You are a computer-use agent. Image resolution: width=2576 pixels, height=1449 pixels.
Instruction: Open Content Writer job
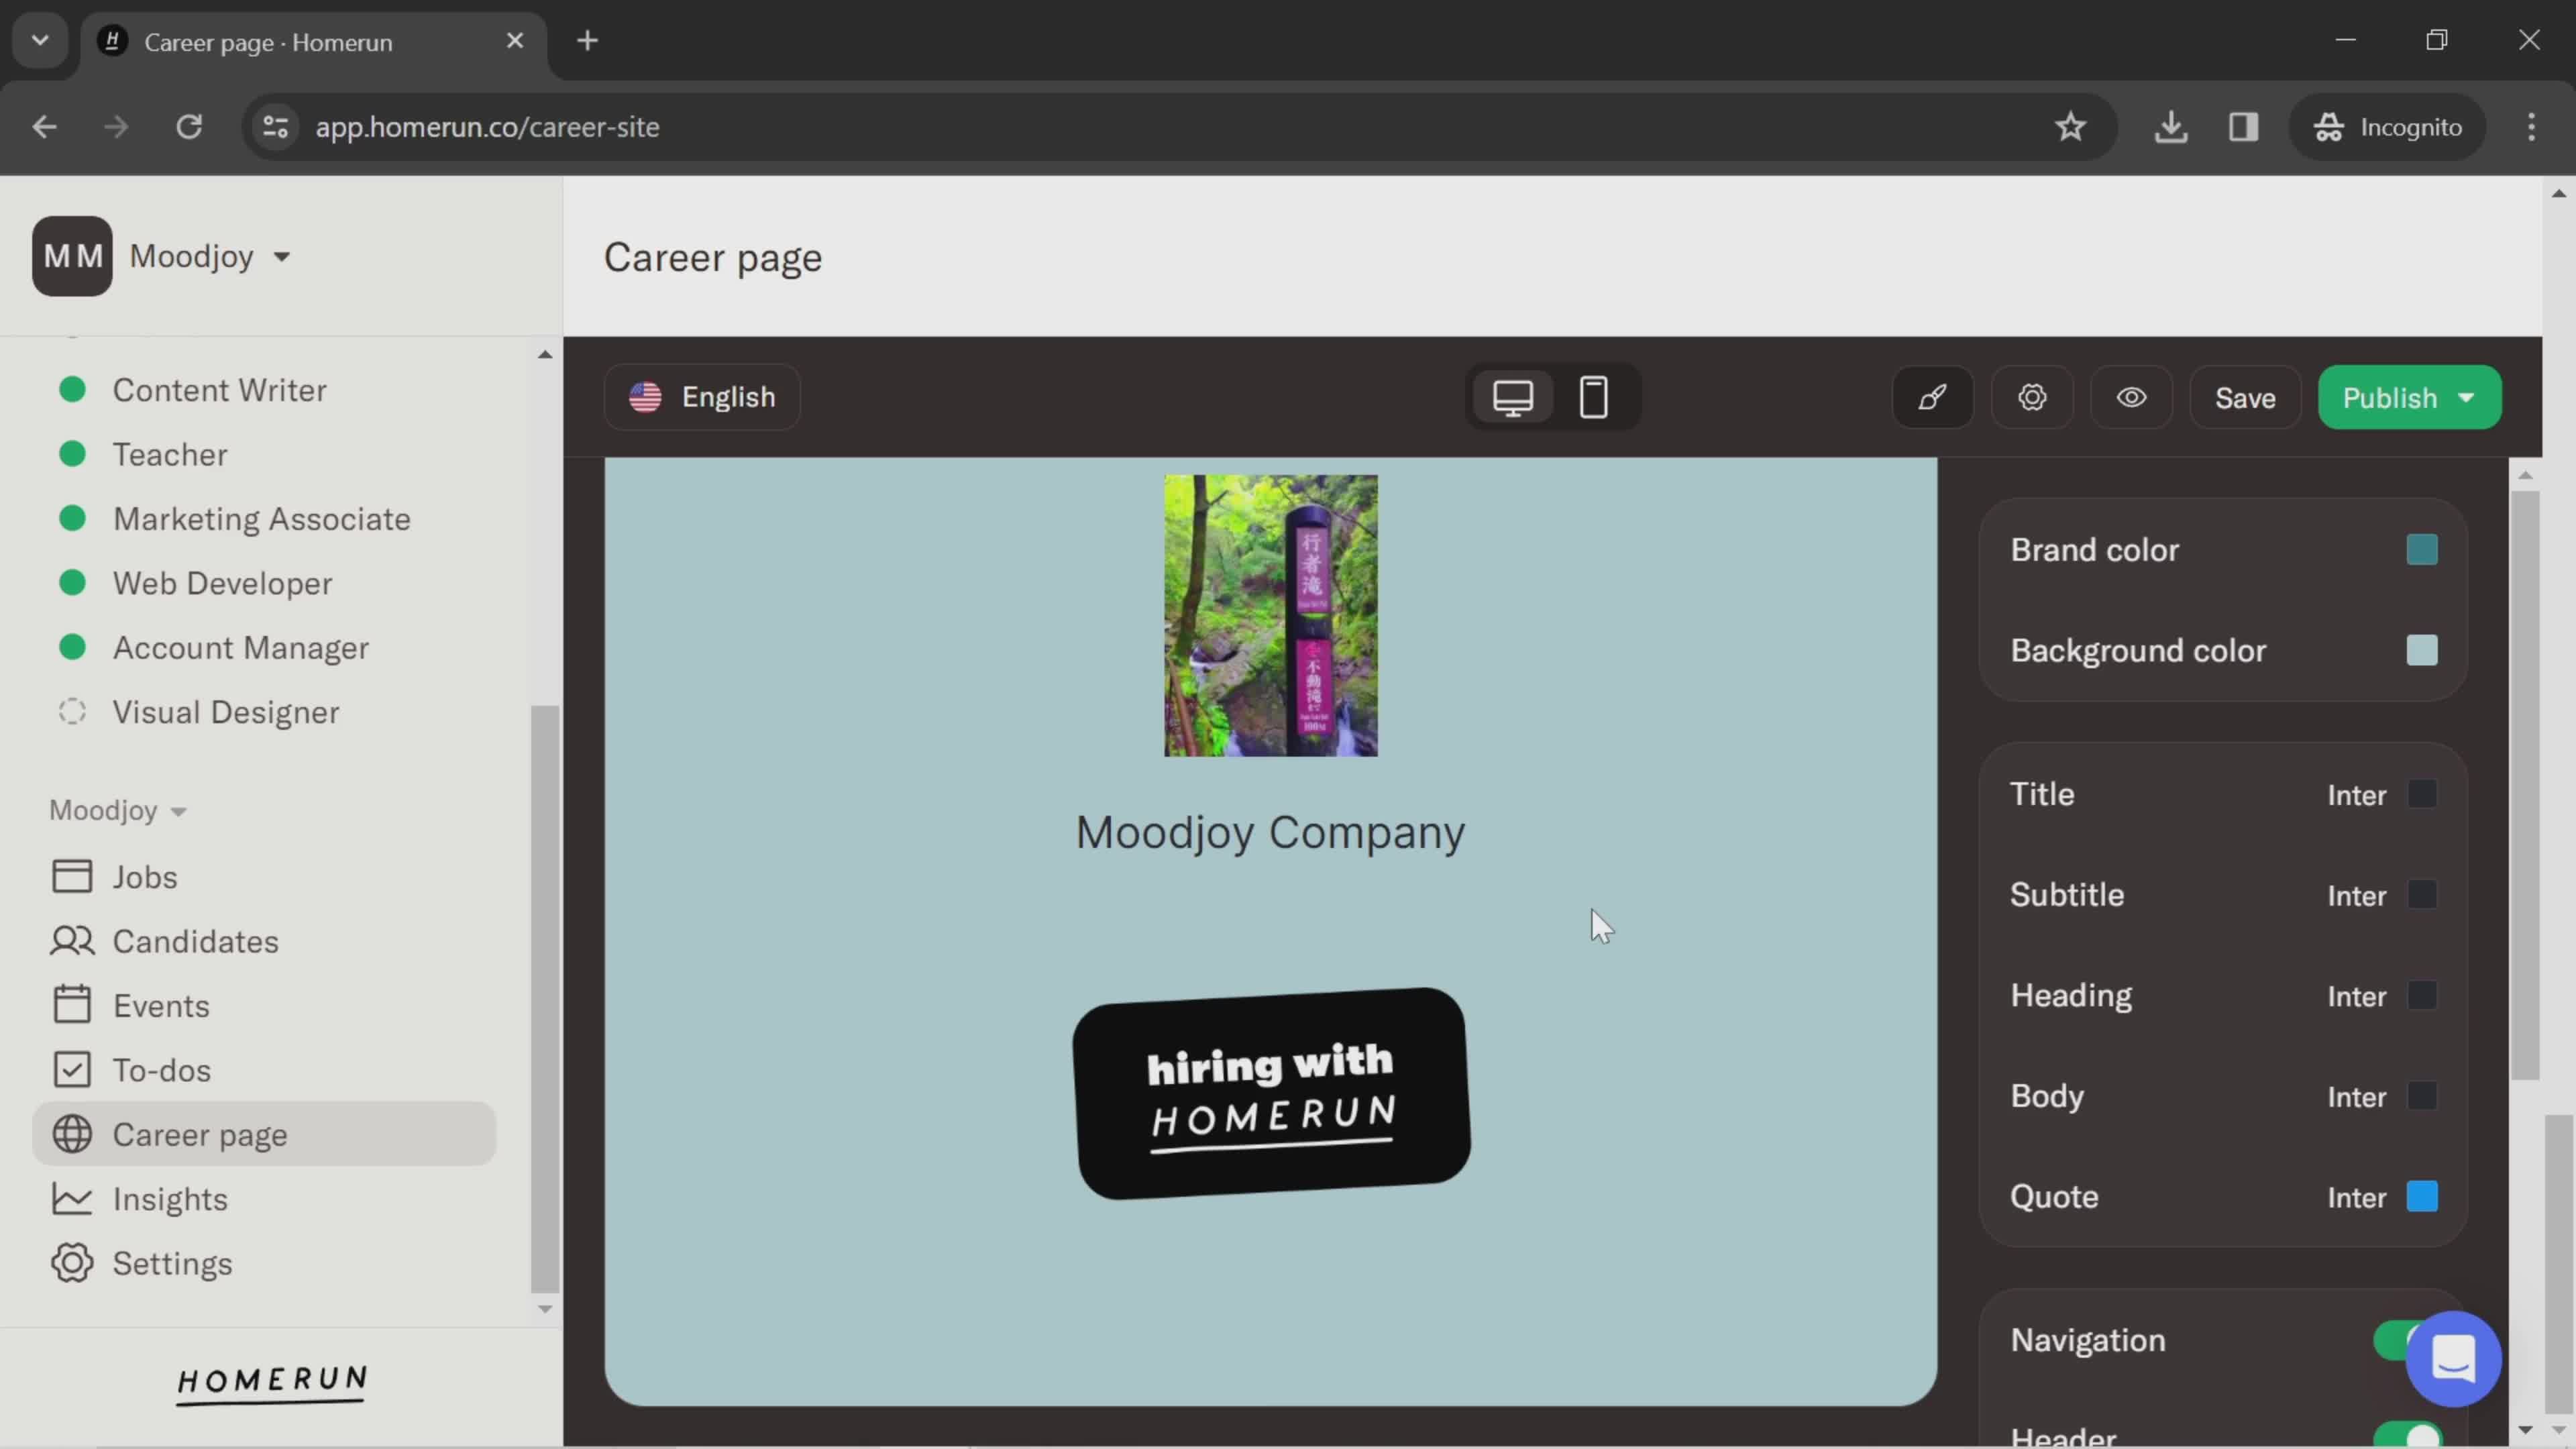coord(219,390)
